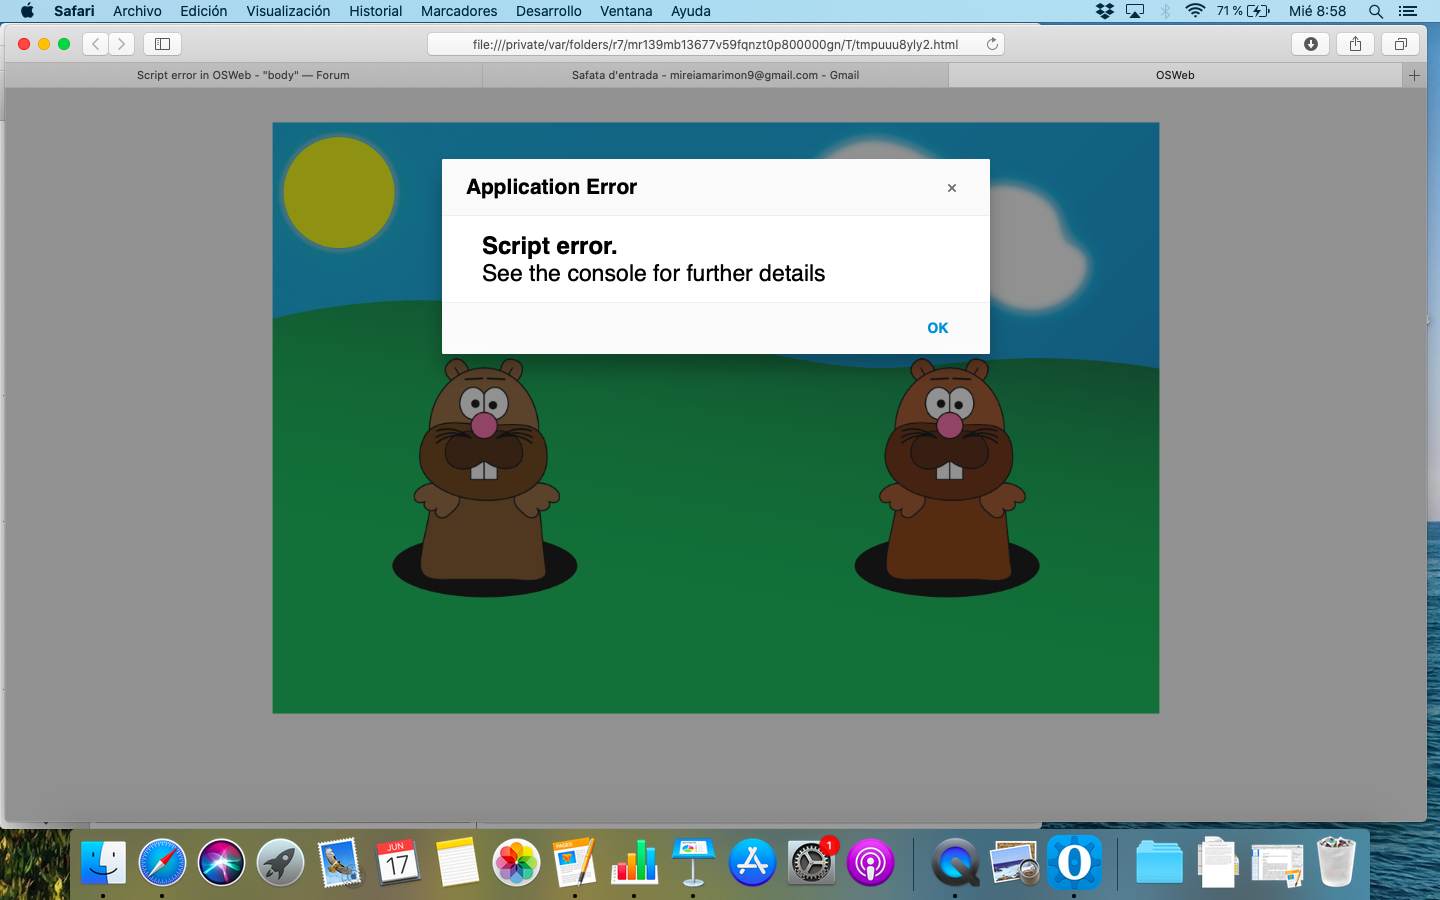
Task: Open the App Store from the Dock
Action: pos(752,862)
